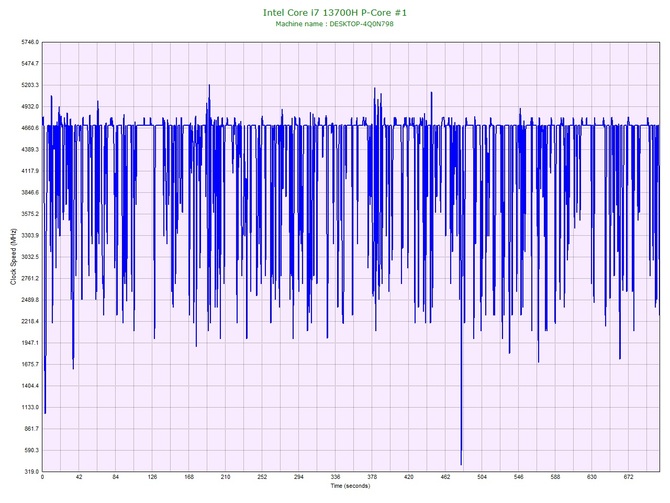Screen dimensions: 670x503
Task: Click the 1947.1 y-axis value
Action: click(30, 343)
